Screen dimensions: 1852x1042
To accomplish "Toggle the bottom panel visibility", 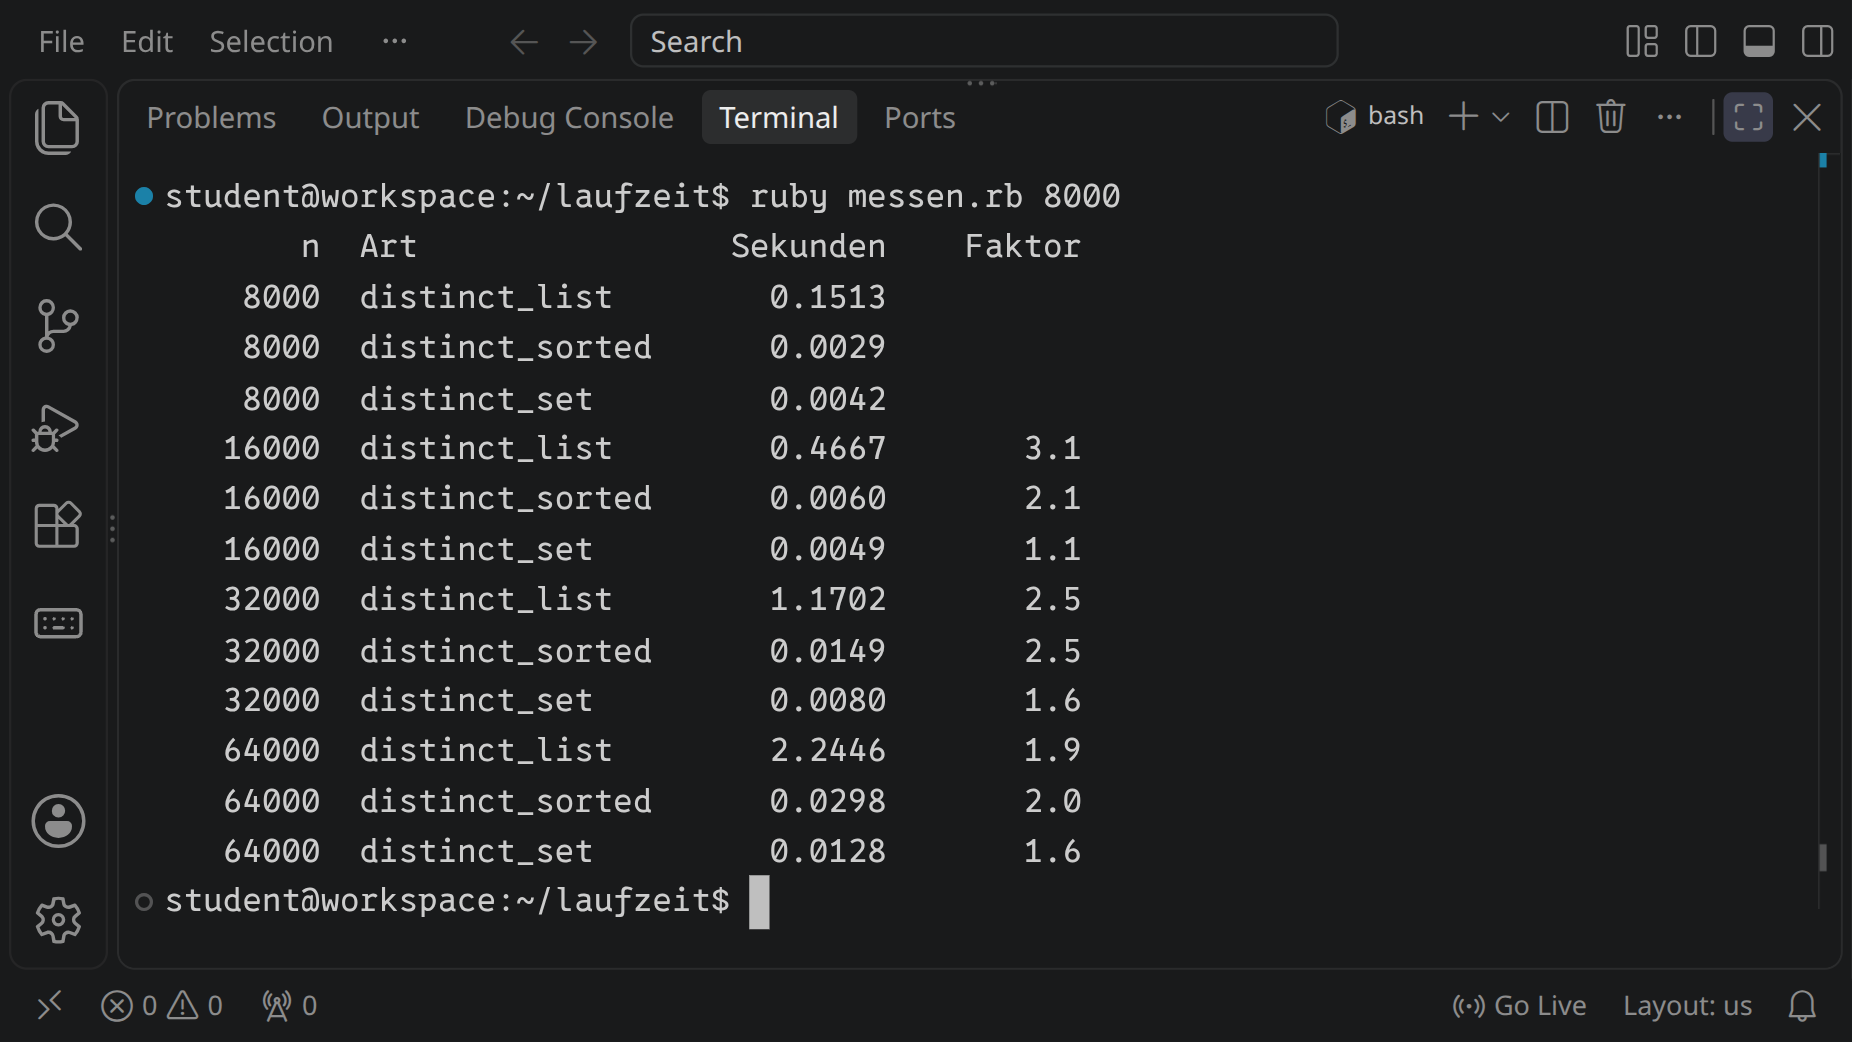I will 1759,42.
